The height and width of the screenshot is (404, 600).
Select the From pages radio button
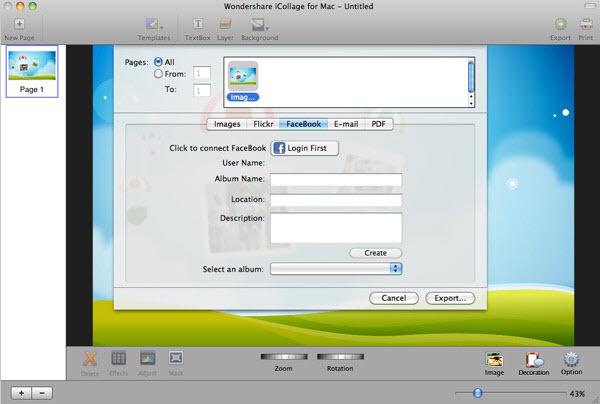tap(158, 74)
